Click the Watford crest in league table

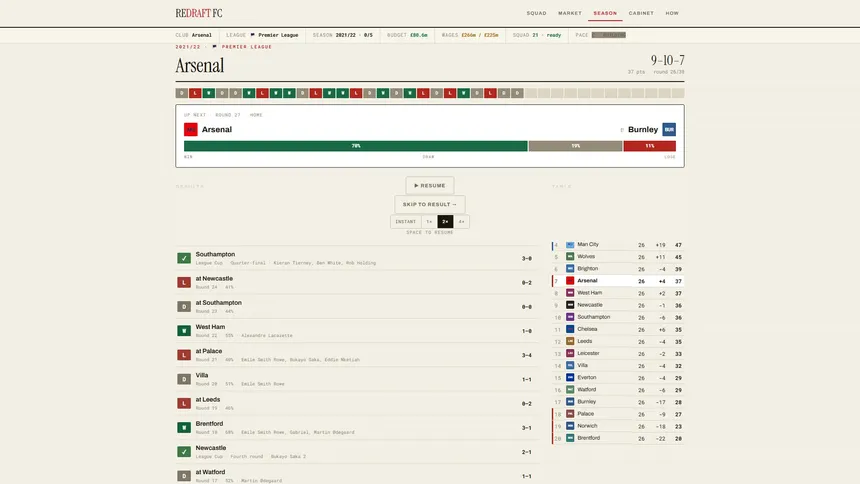coord(570,390)
